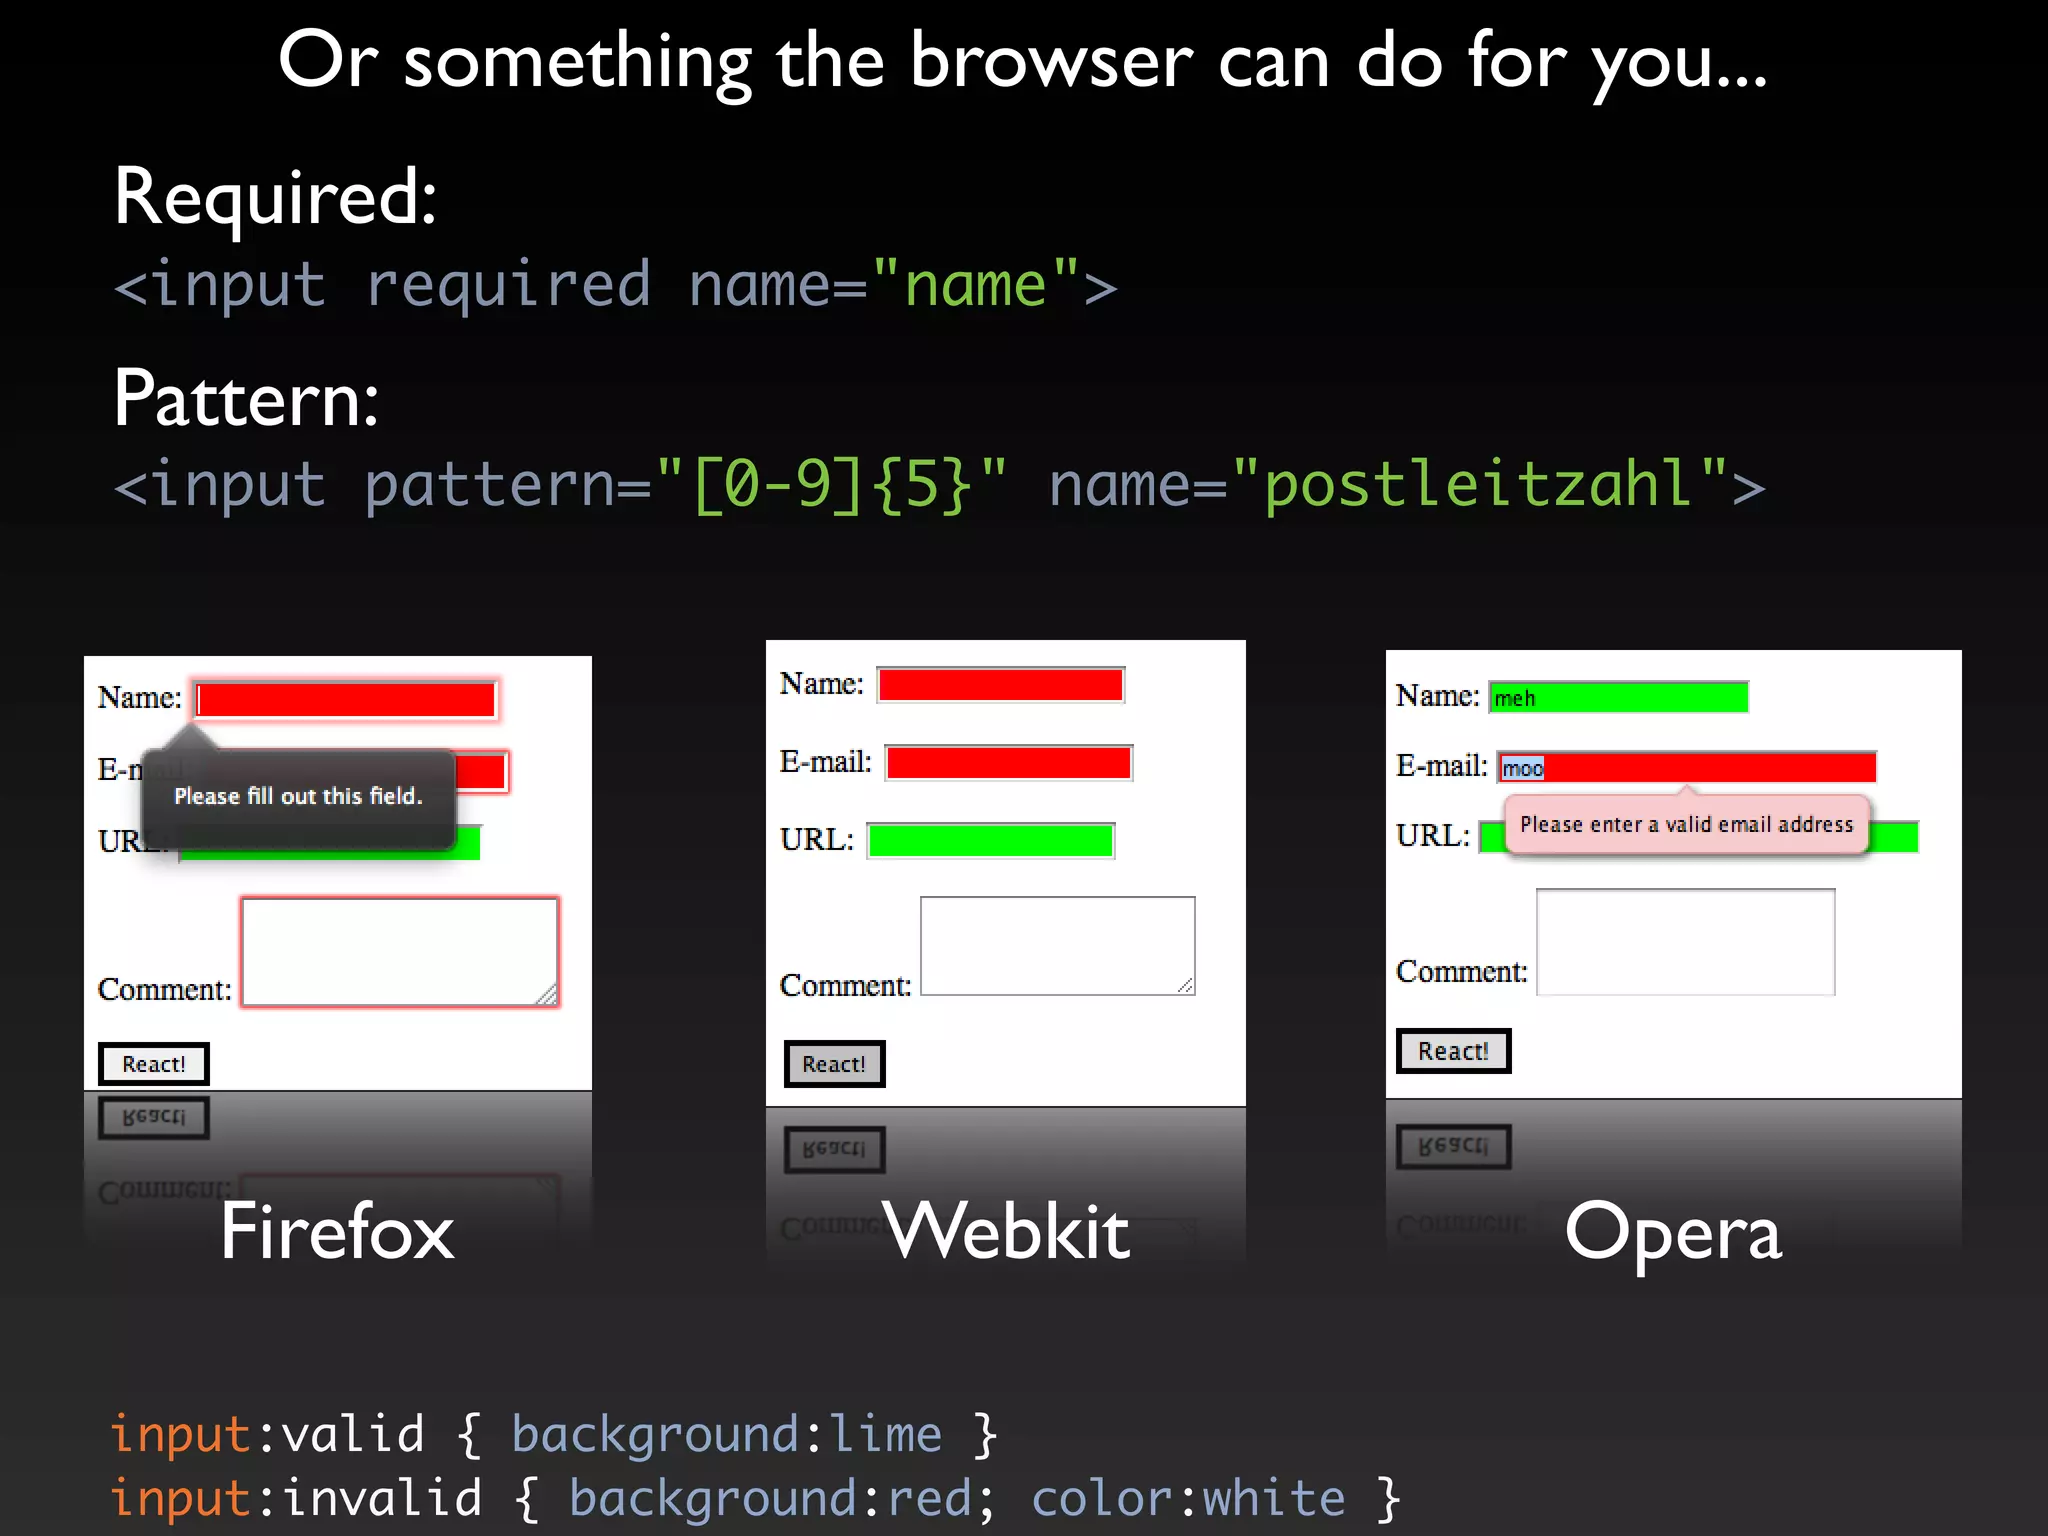This screenshot has height=1536, width=2048.
Task: Click the 'E-mail:' label in the Opera form
Action: (x=1442, y=766)
